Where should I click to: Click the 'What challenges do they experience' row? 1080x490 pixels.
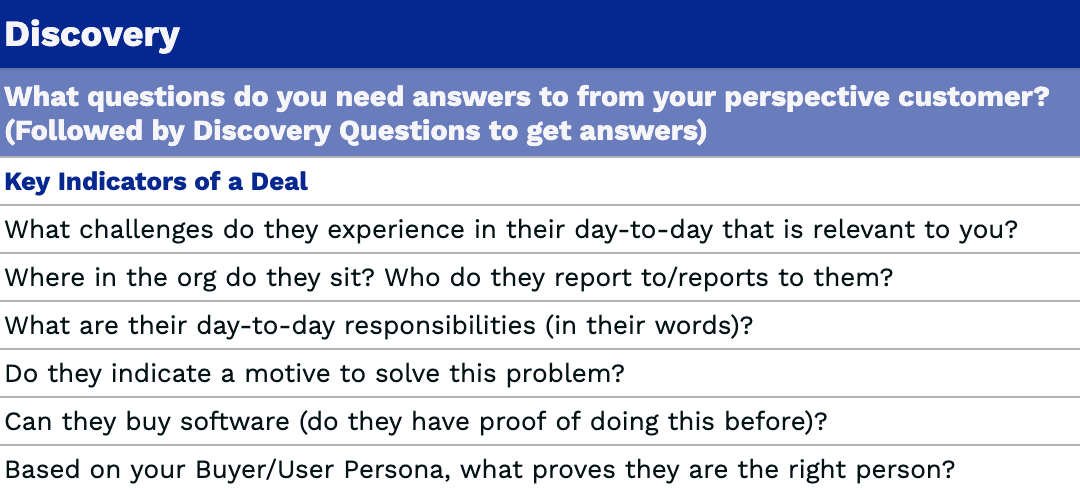coord(510,229)
